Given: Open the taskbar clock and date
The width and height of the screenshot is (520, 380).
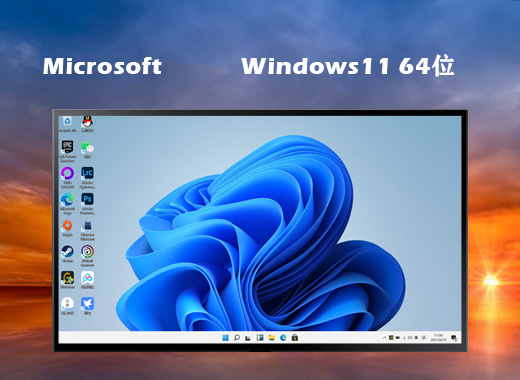Looking at the screenshot, I should [438, 337].
